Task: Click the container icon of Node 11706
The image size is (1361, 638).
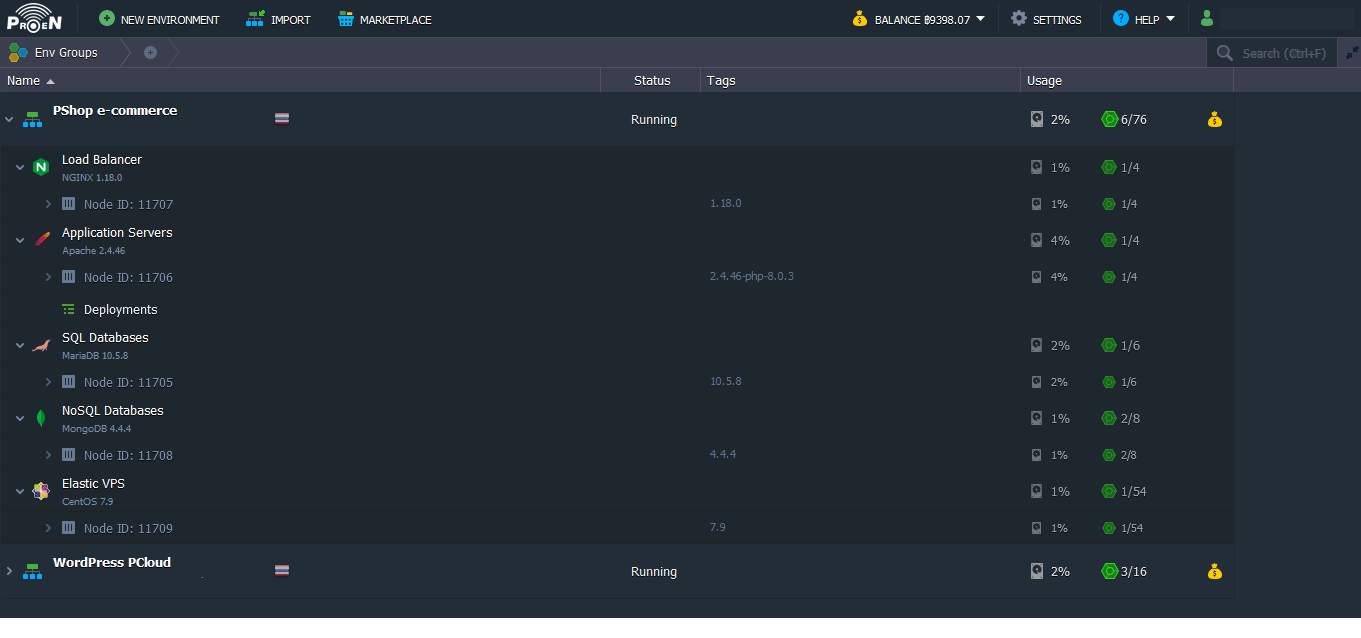Action: click(x=68, y=277)
